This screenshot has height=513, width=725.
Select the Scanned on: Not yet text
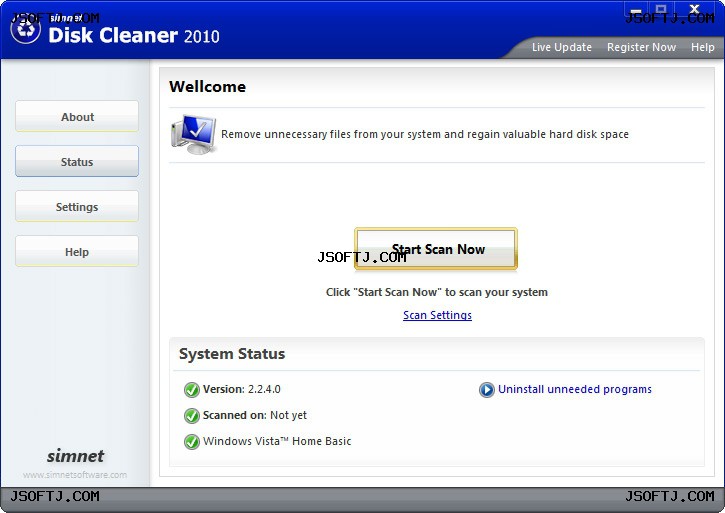pos(255,415)
